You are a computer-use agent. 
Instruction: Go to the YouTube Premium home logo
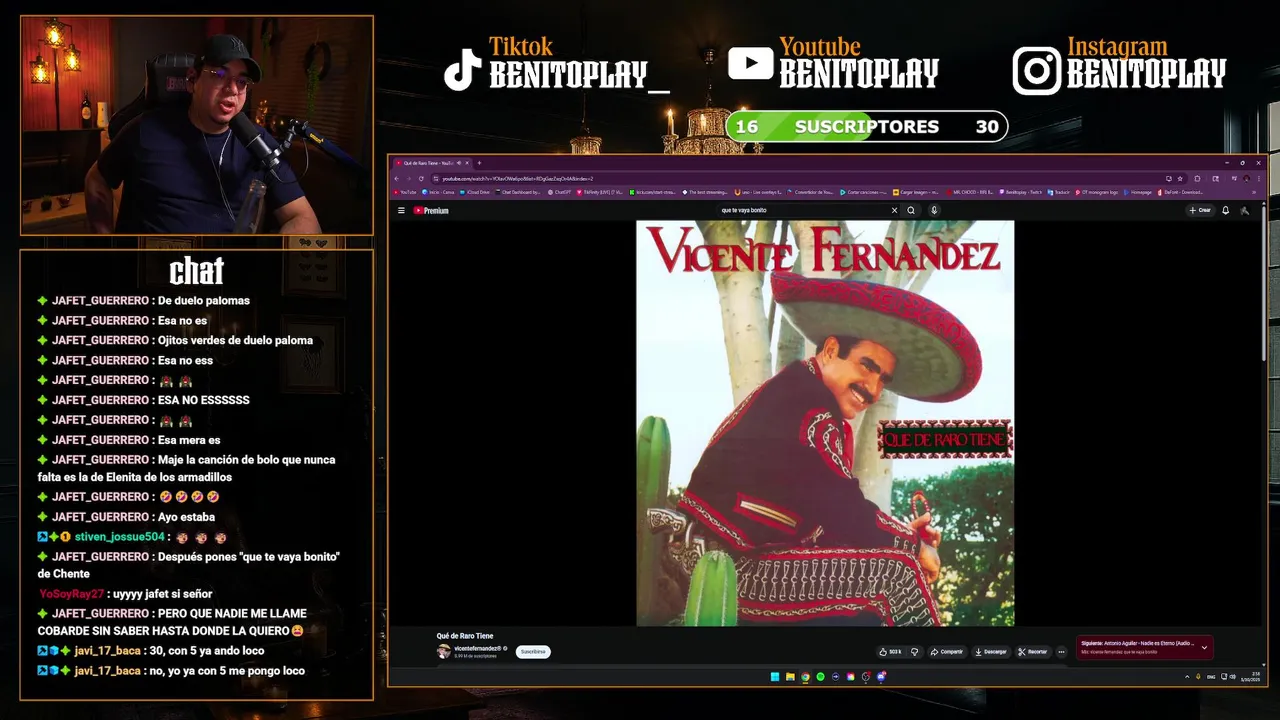click(431, 211)
